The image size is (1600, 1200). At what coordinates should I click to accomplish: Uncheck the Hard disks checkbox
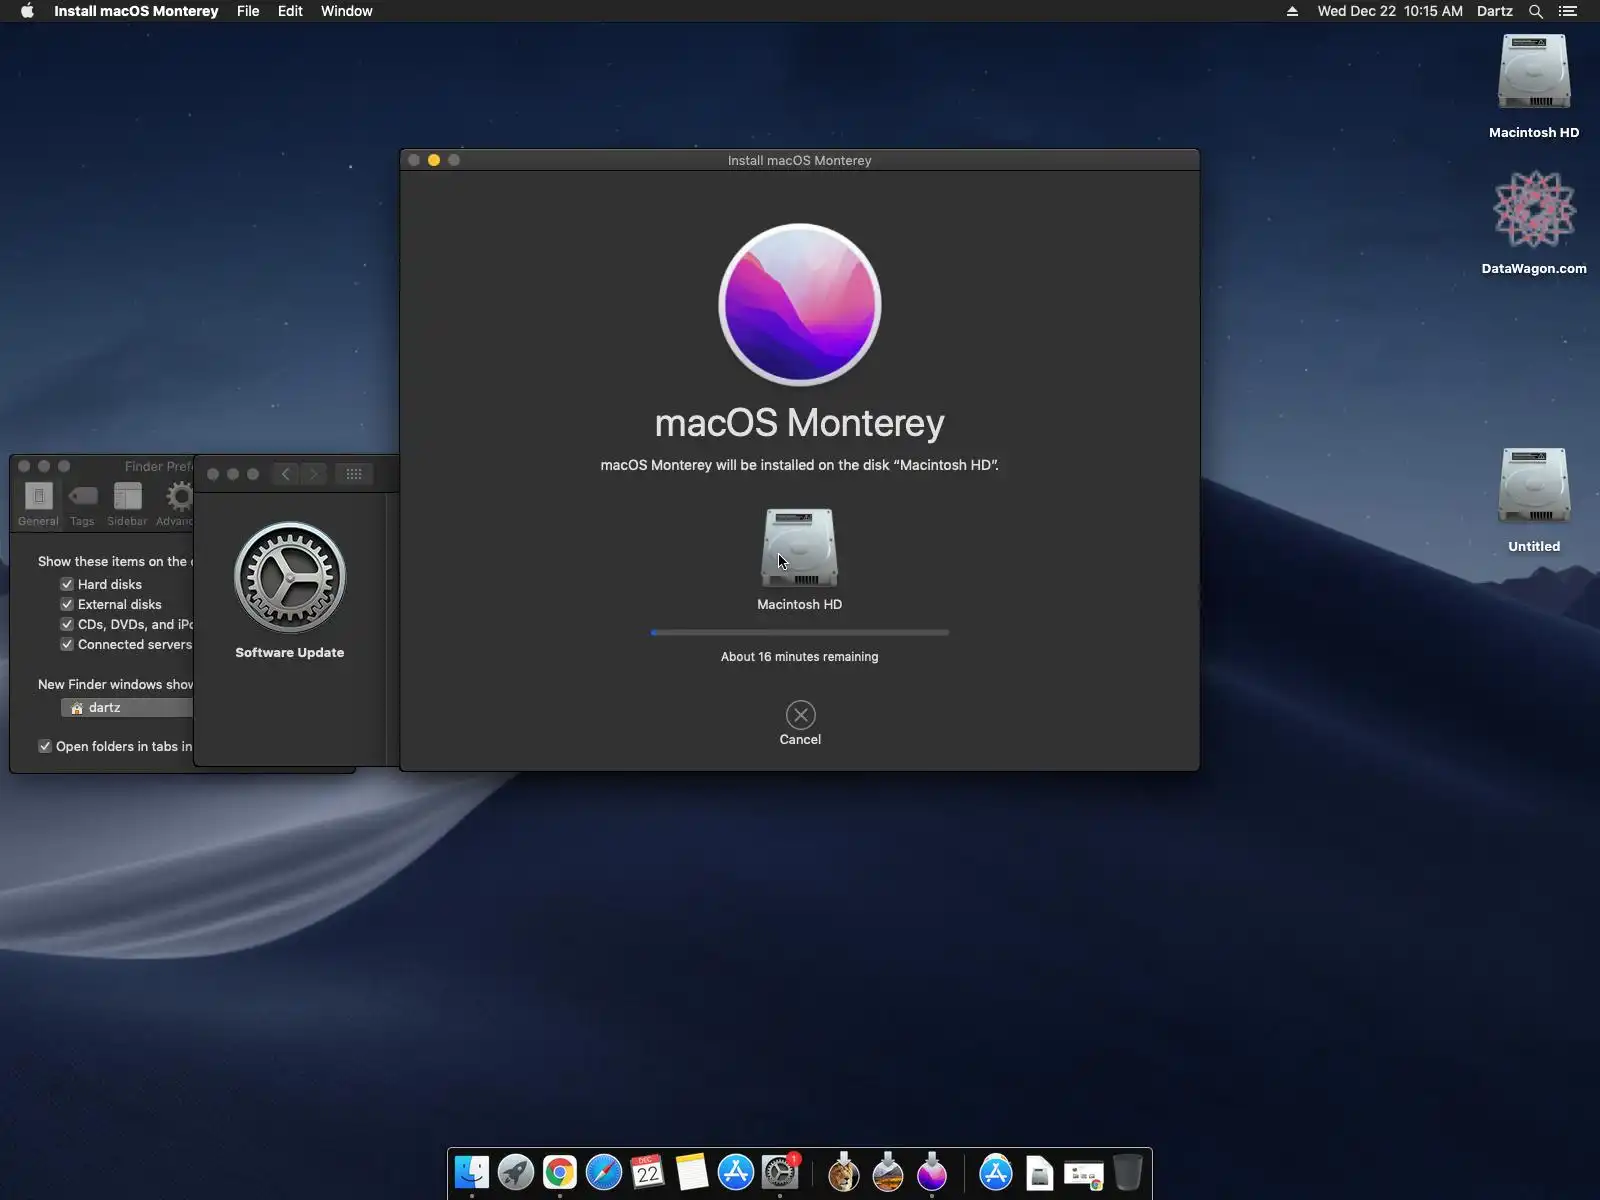pos(67,584)
